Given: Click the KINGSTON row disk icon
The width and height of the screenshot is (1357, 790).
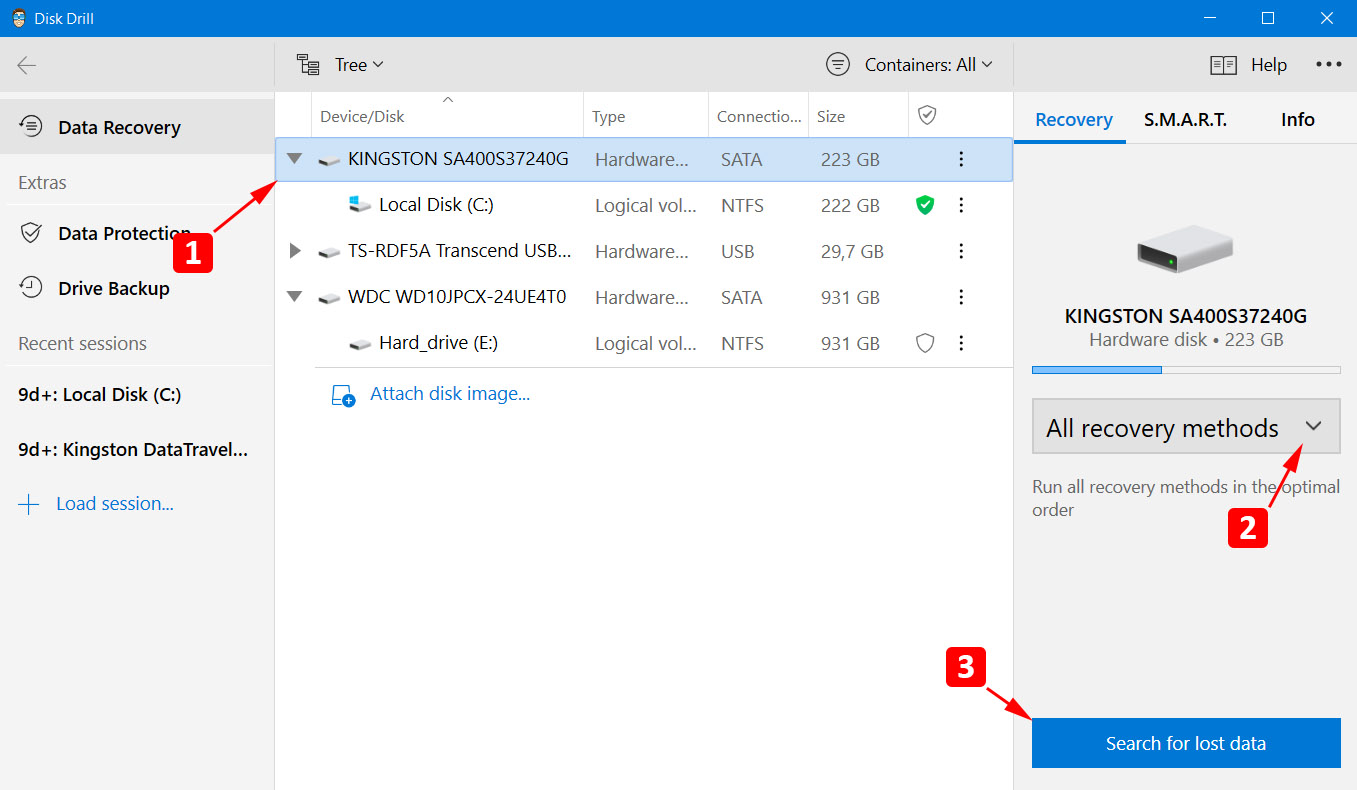Looking at the screenshot, I should coord(329,160).
